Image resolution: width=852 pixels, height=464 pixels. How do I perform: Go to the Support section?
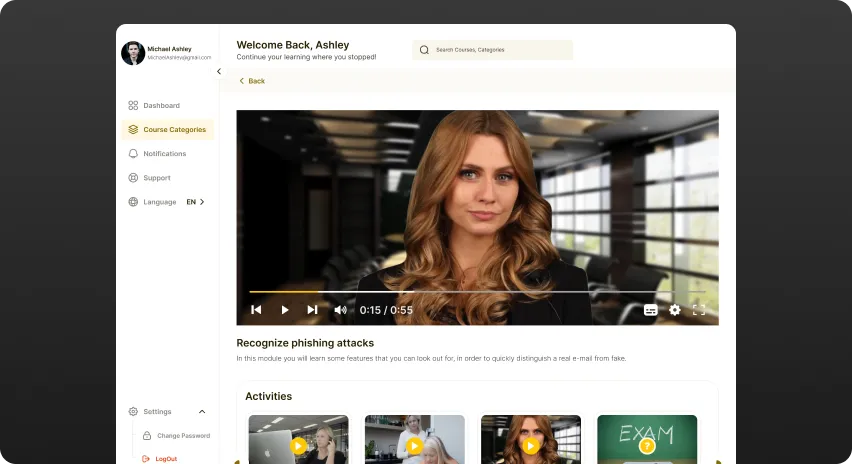pos(156,178)
